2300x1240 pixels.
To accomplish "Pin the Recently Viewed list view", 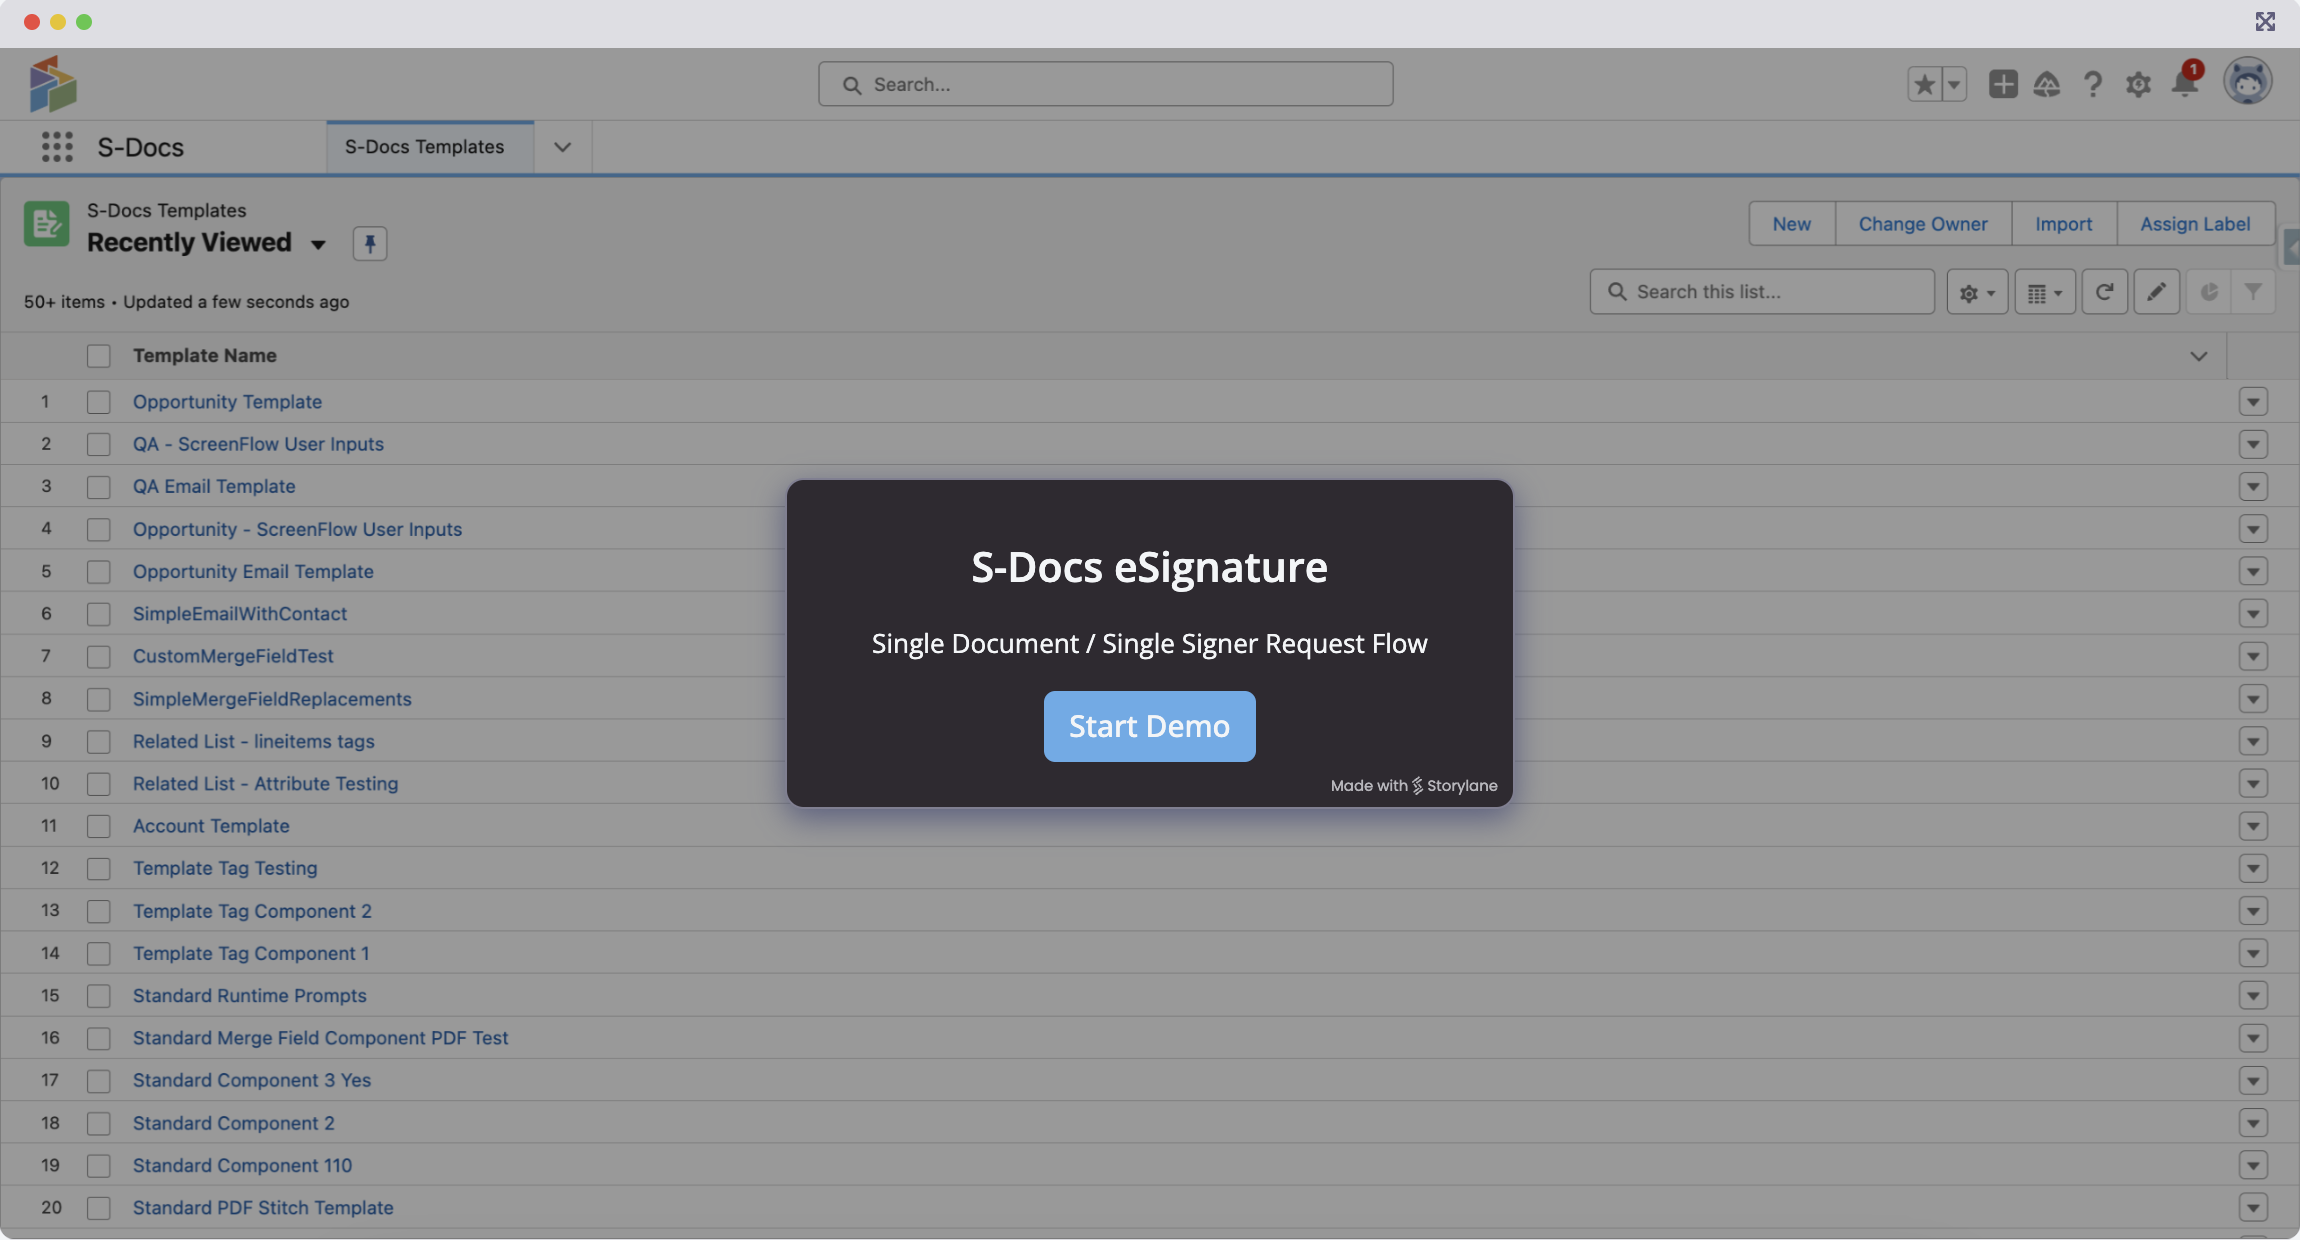I will 370,243.
